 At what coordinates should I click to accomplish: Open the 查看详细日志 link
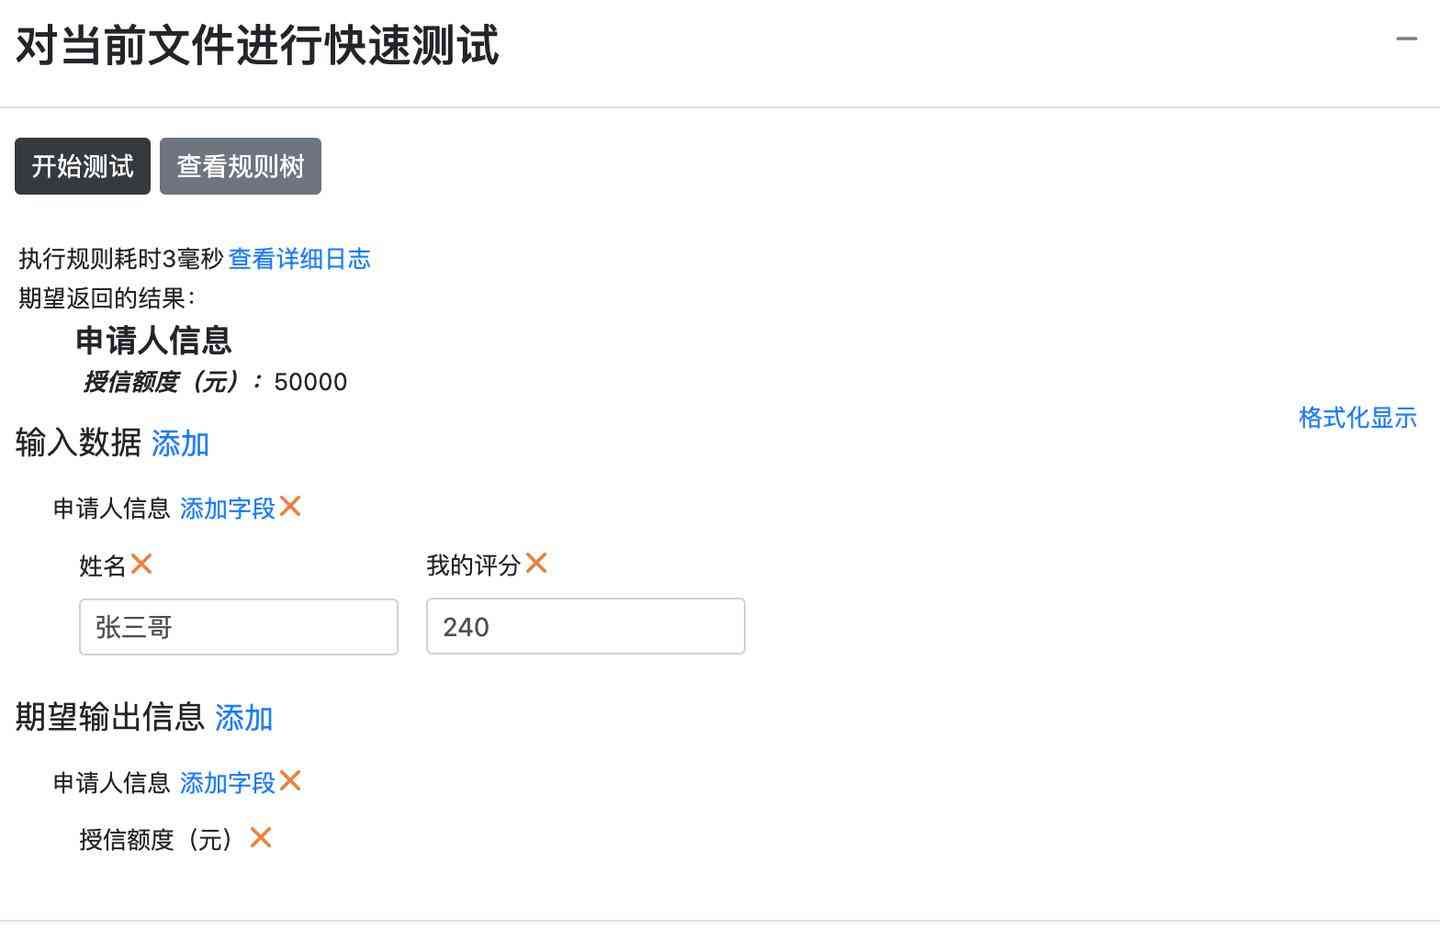(299, 259)
